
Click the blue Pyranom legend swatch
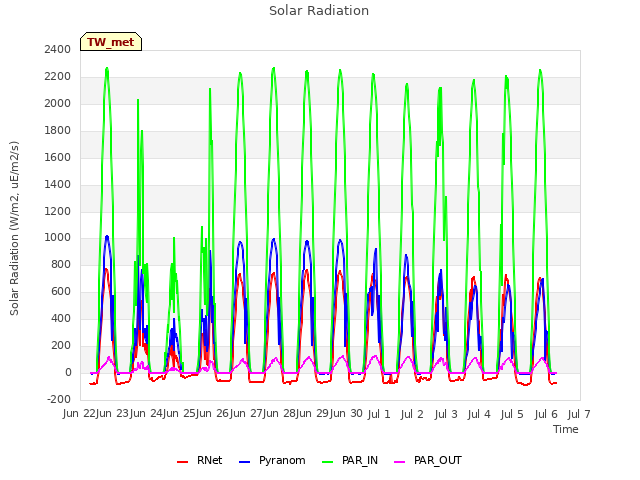coord(244,462)
